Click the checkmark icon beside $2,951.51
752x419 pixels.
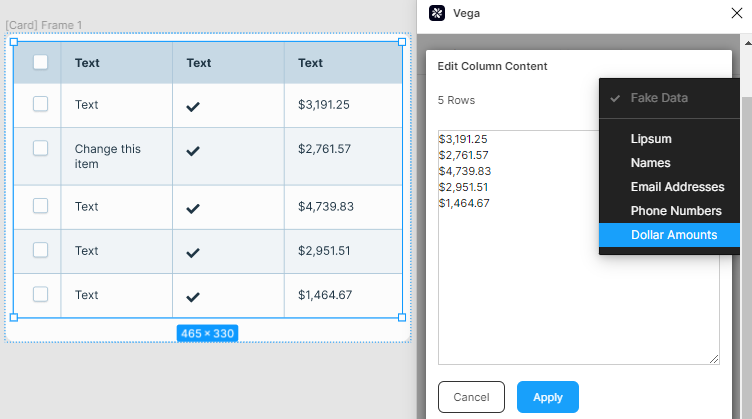tap(193, 253)
